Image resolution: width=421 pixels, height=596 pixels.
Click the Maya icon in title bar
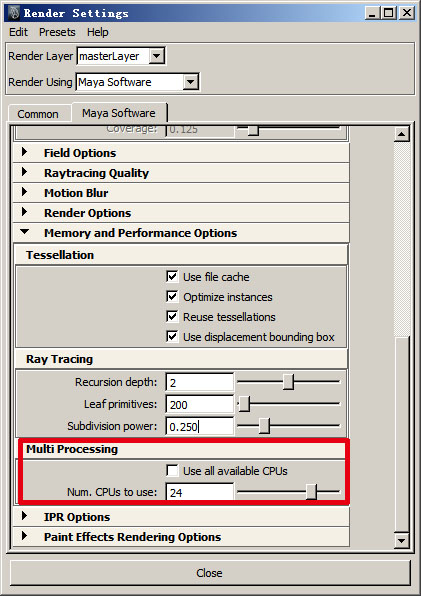15,13
